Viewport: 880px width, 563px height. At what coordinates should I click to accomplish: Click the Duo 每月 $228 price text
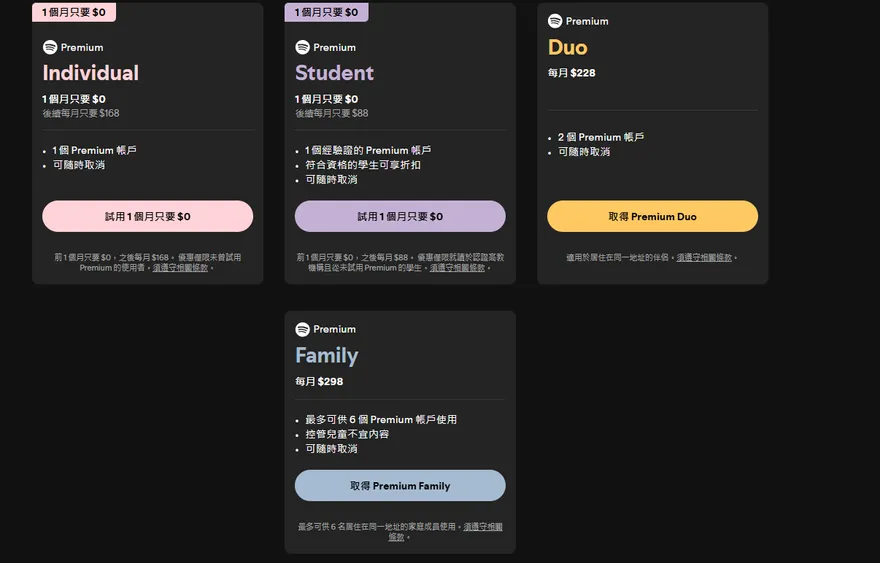pyautogui.click(x=571, y=73)
